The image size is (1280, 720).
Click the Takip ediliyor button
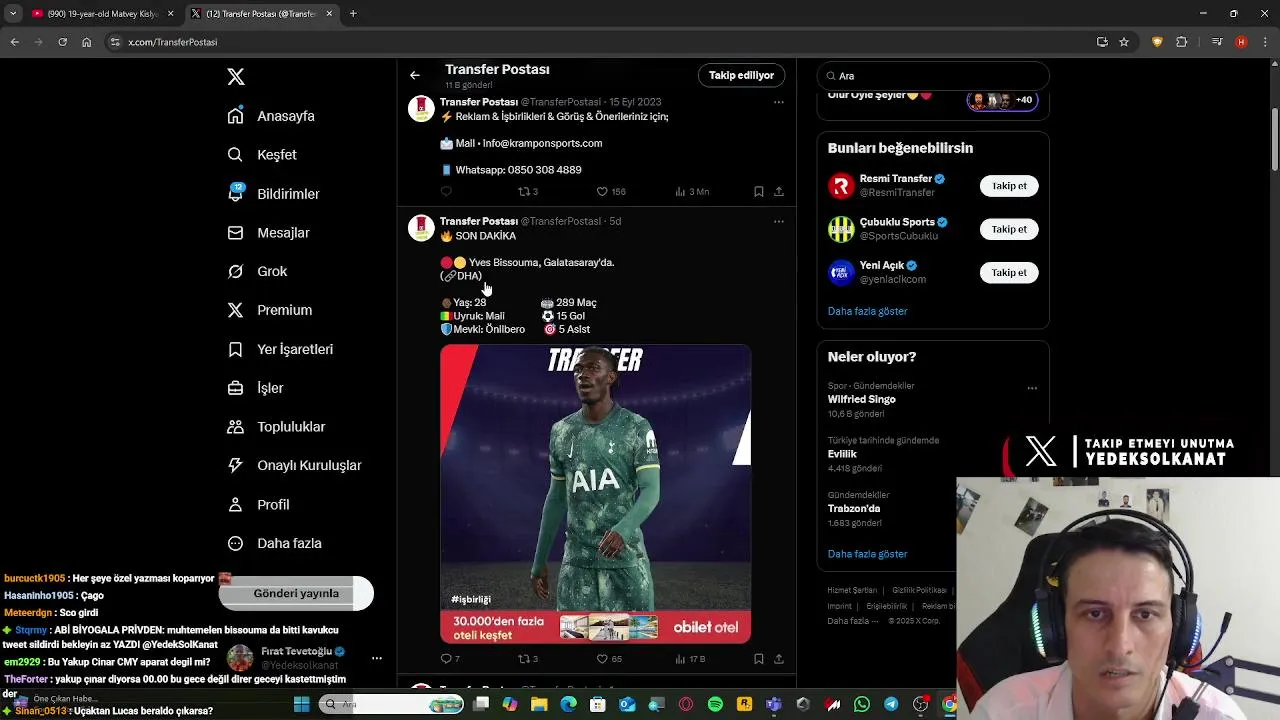[741, 75]
